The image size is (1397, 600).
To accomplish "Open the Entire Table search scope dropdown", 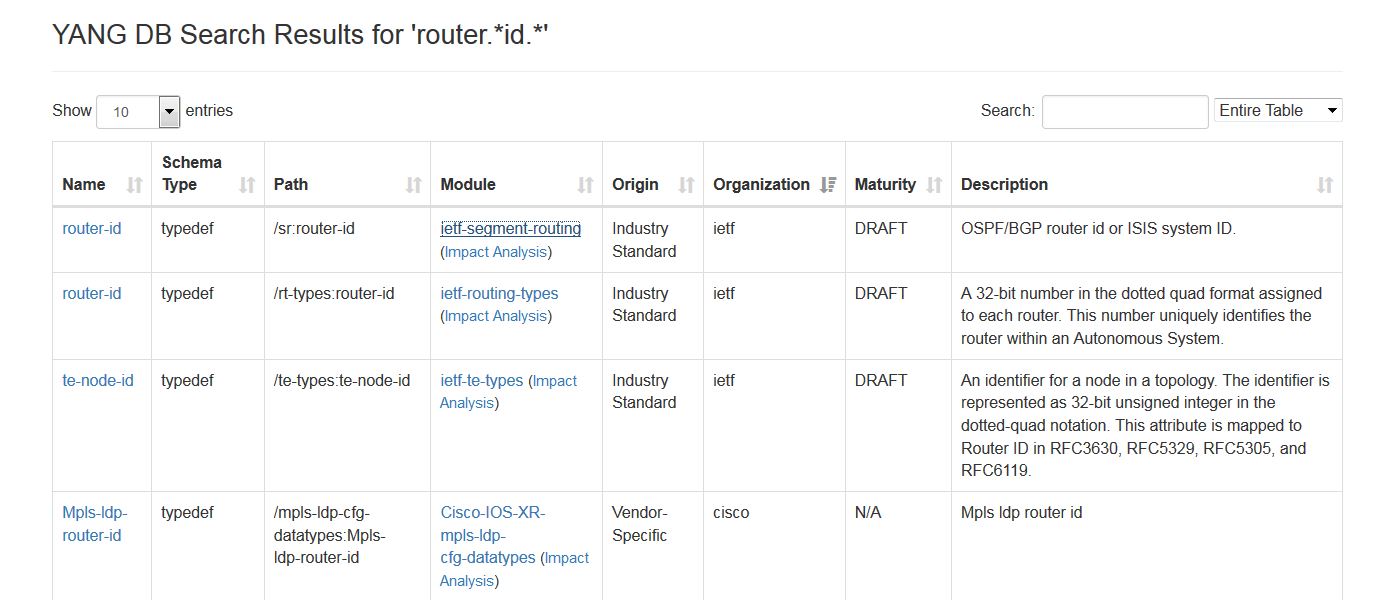I will click(1278, 111).
